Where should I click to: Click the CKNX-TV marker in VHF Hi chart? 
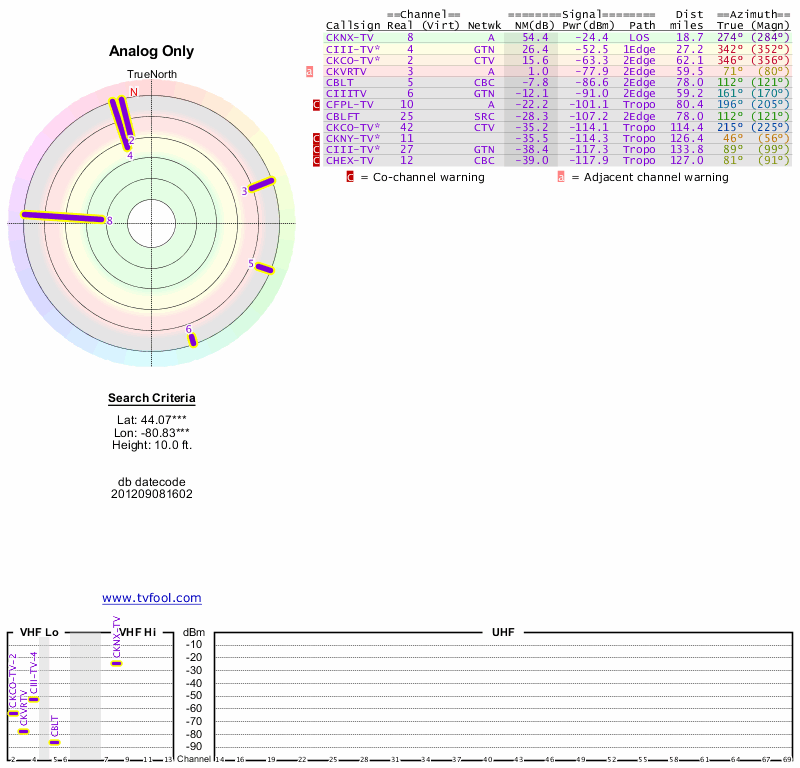point(117,663)
